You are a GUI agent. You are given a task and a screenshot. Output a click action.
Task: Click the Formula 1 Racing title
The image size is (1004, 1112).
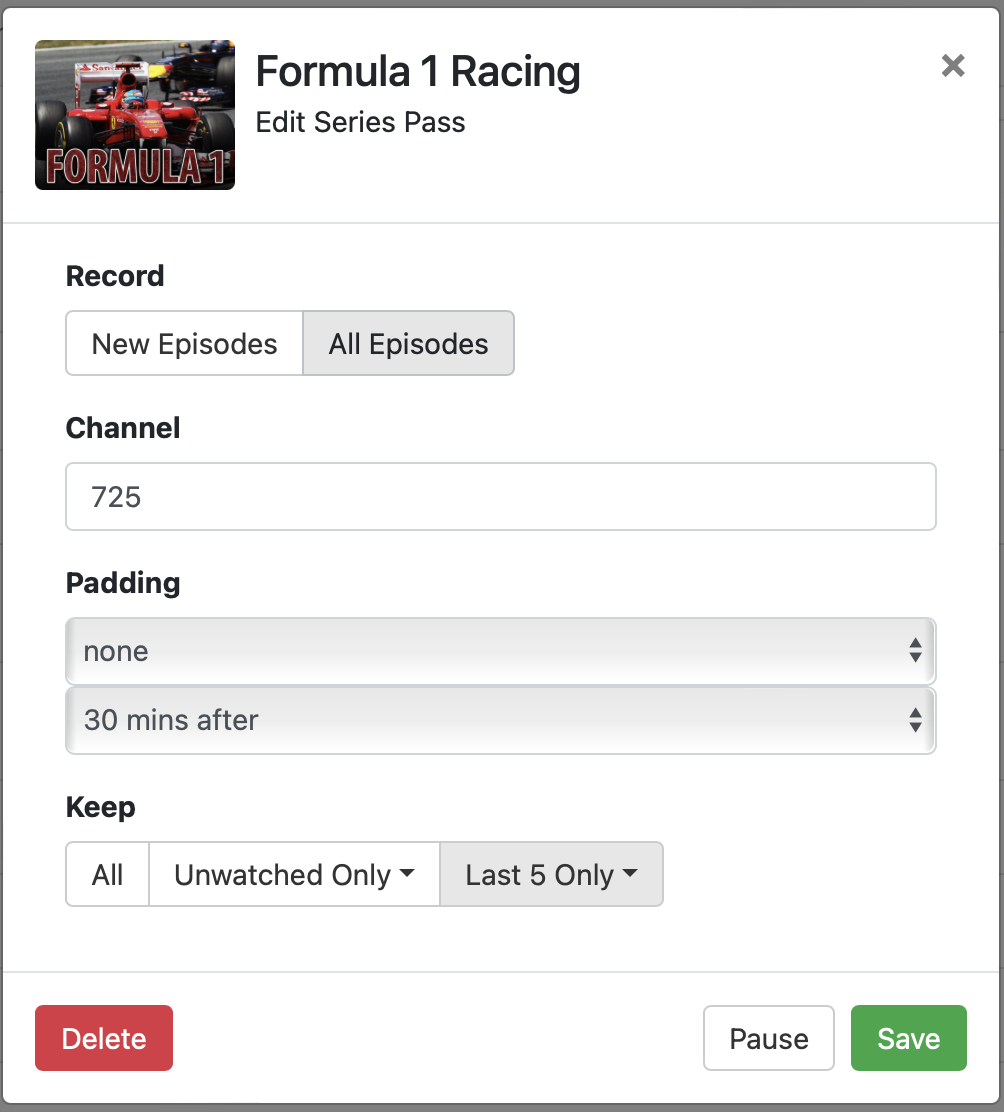(418, 72)
